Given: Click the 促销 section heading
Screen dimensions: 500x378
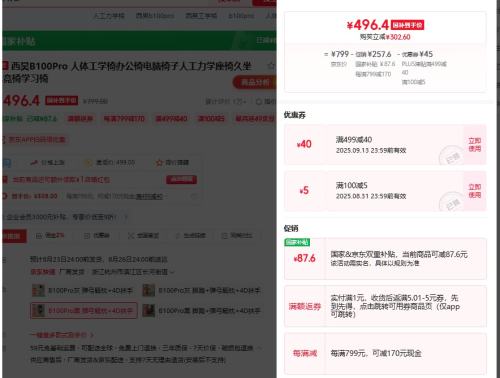Looking at the screenshot, I should (x=291, y=228).
